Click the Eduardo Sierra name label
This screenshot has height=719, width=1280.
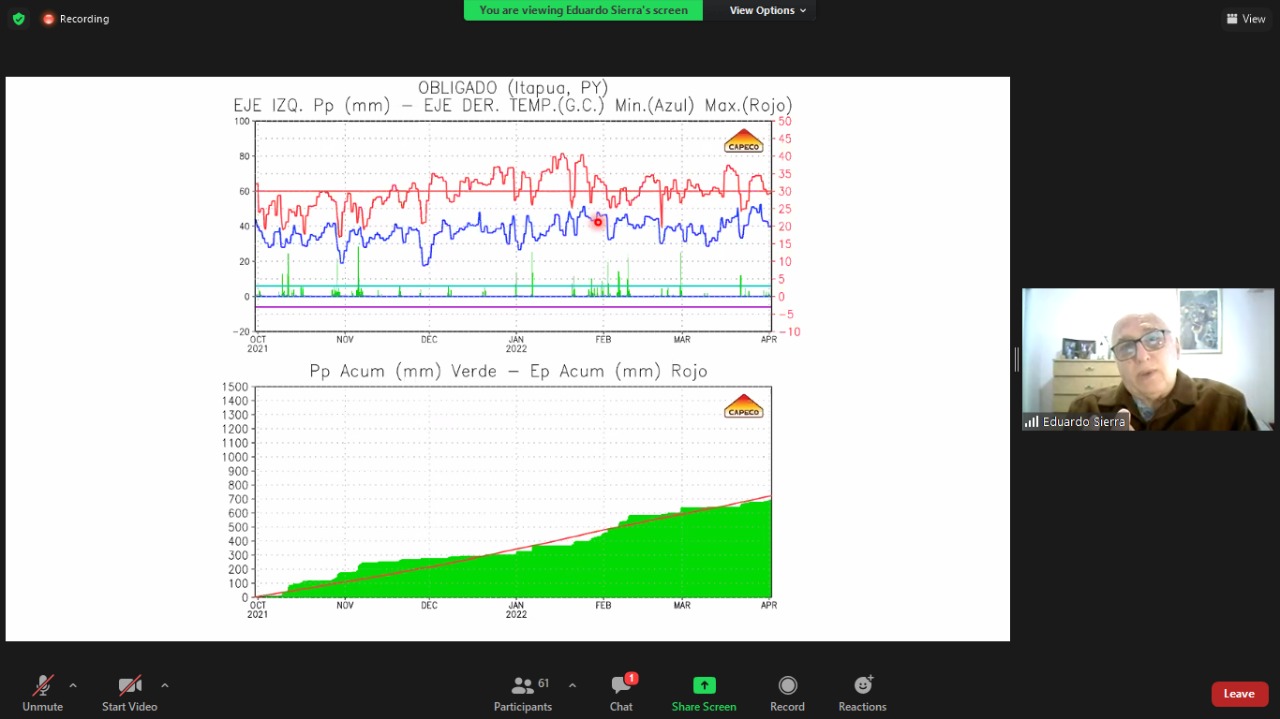[1083, 422]
